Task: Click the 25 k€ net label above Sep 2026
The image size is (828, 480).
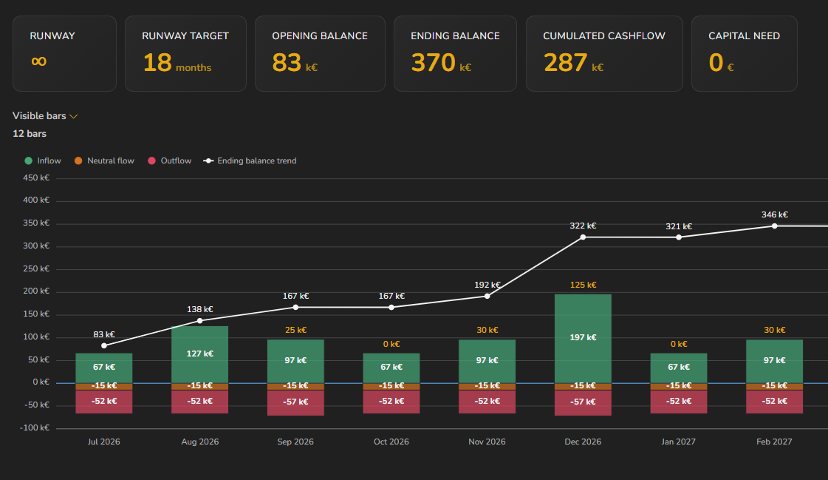Action: coord(296,330)
